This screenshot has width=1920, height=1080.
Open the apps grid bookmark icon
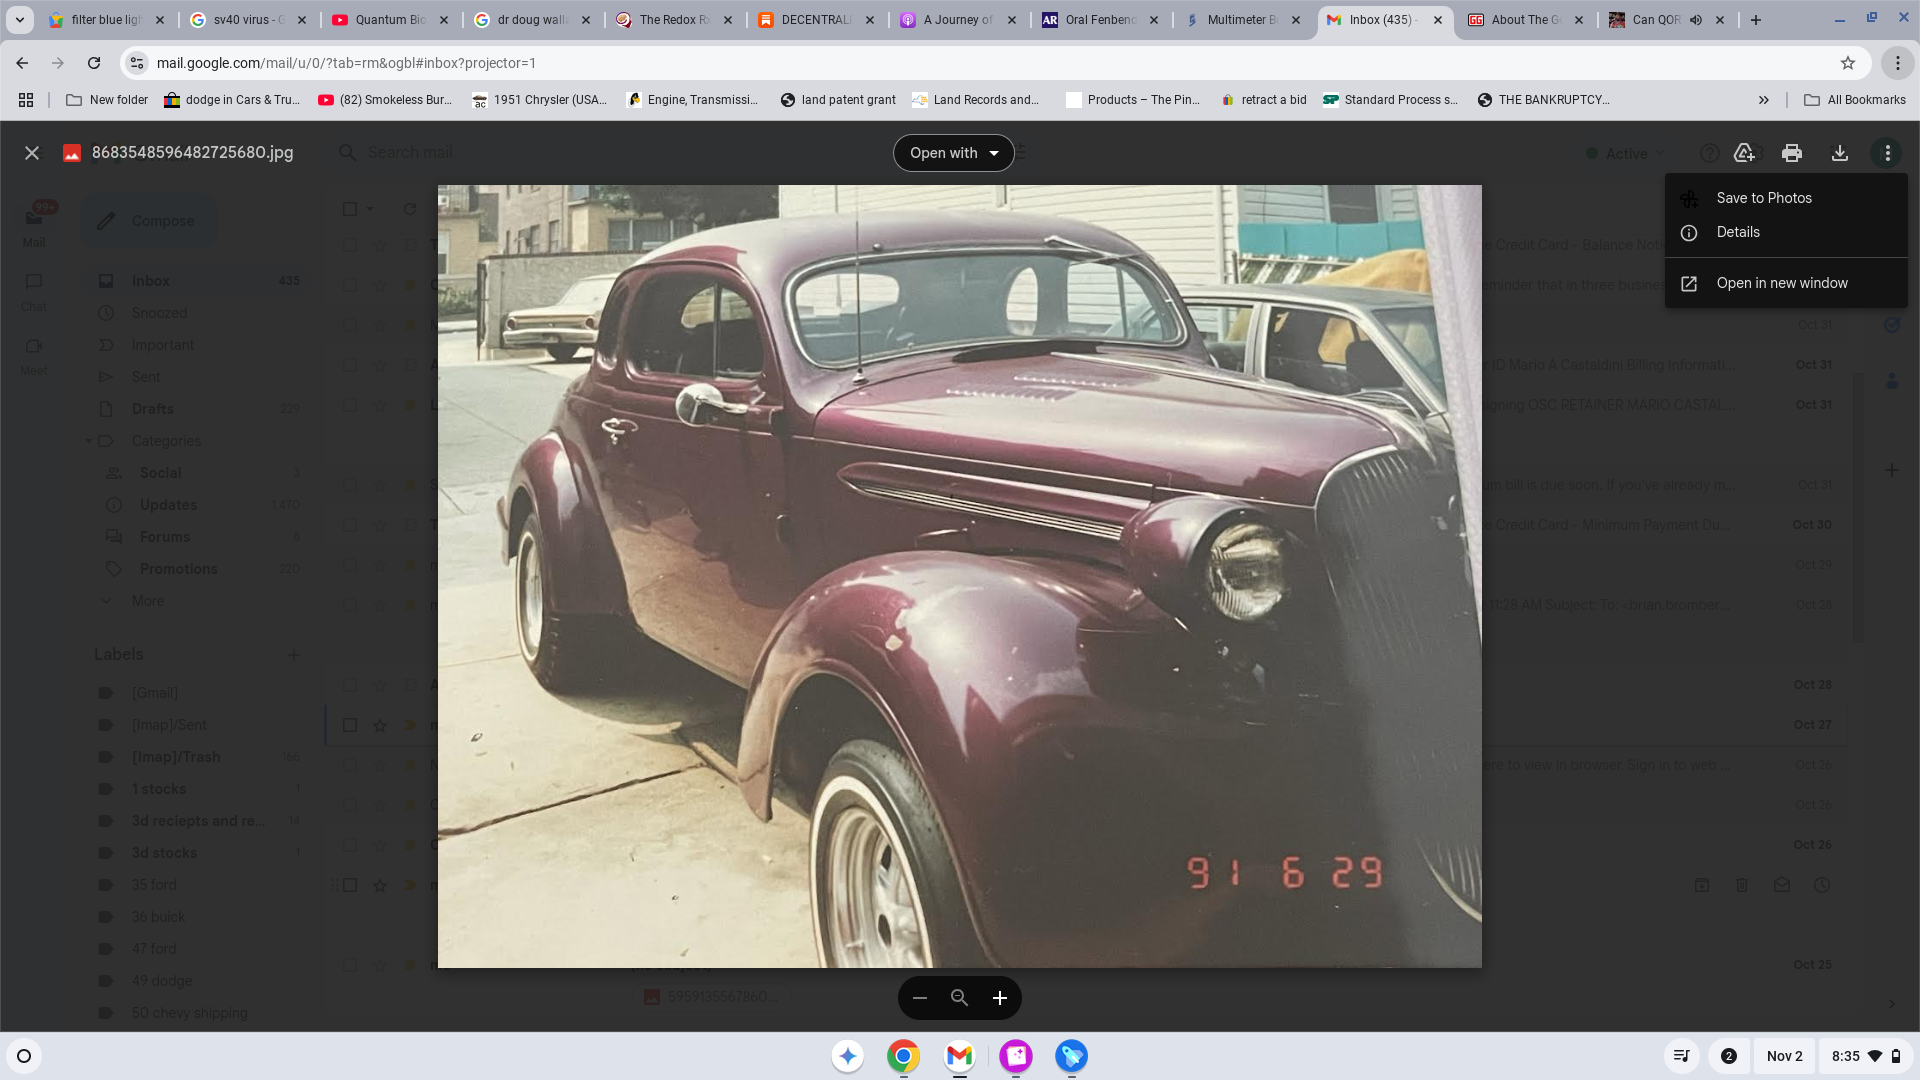point(26,100)
